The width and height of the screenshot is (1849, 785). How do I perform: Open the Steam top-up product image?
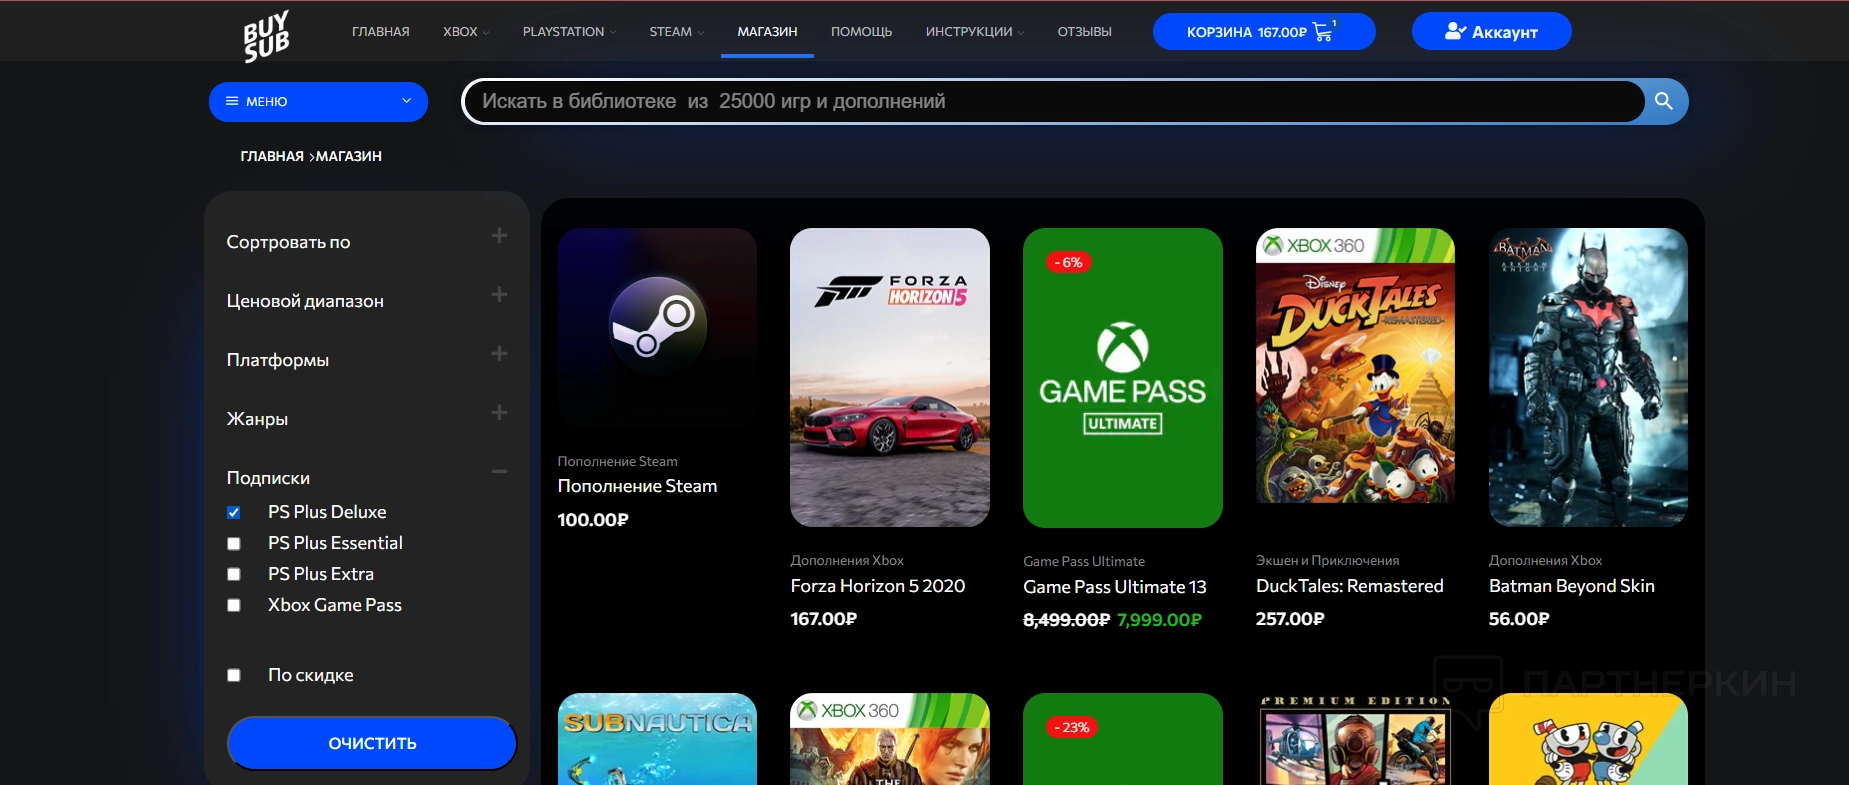tap(657, 329)
